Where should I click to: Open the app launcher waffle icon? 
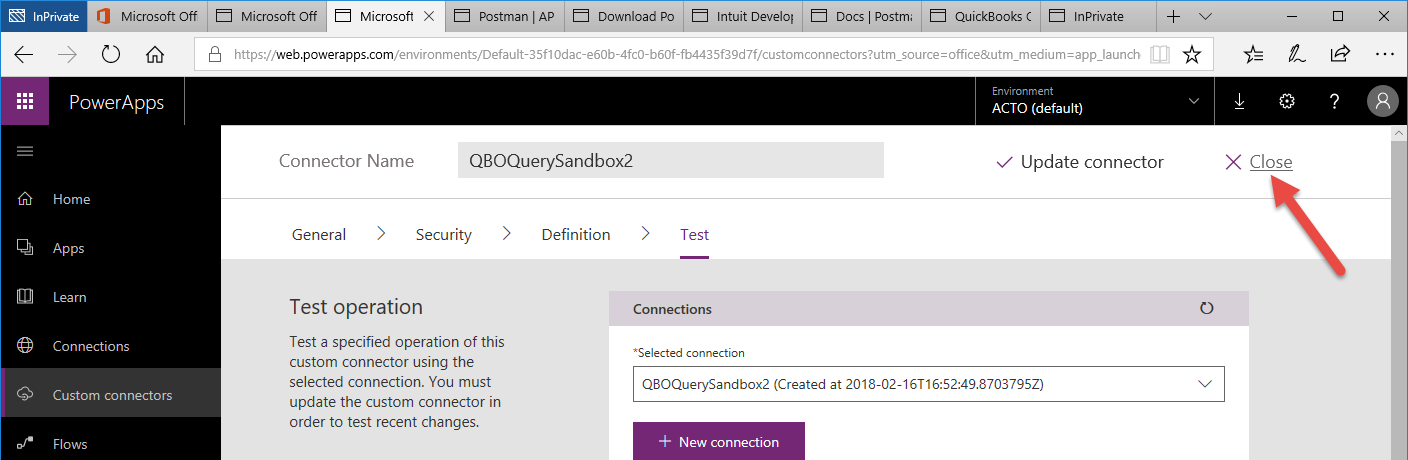[x=25, y=101]
